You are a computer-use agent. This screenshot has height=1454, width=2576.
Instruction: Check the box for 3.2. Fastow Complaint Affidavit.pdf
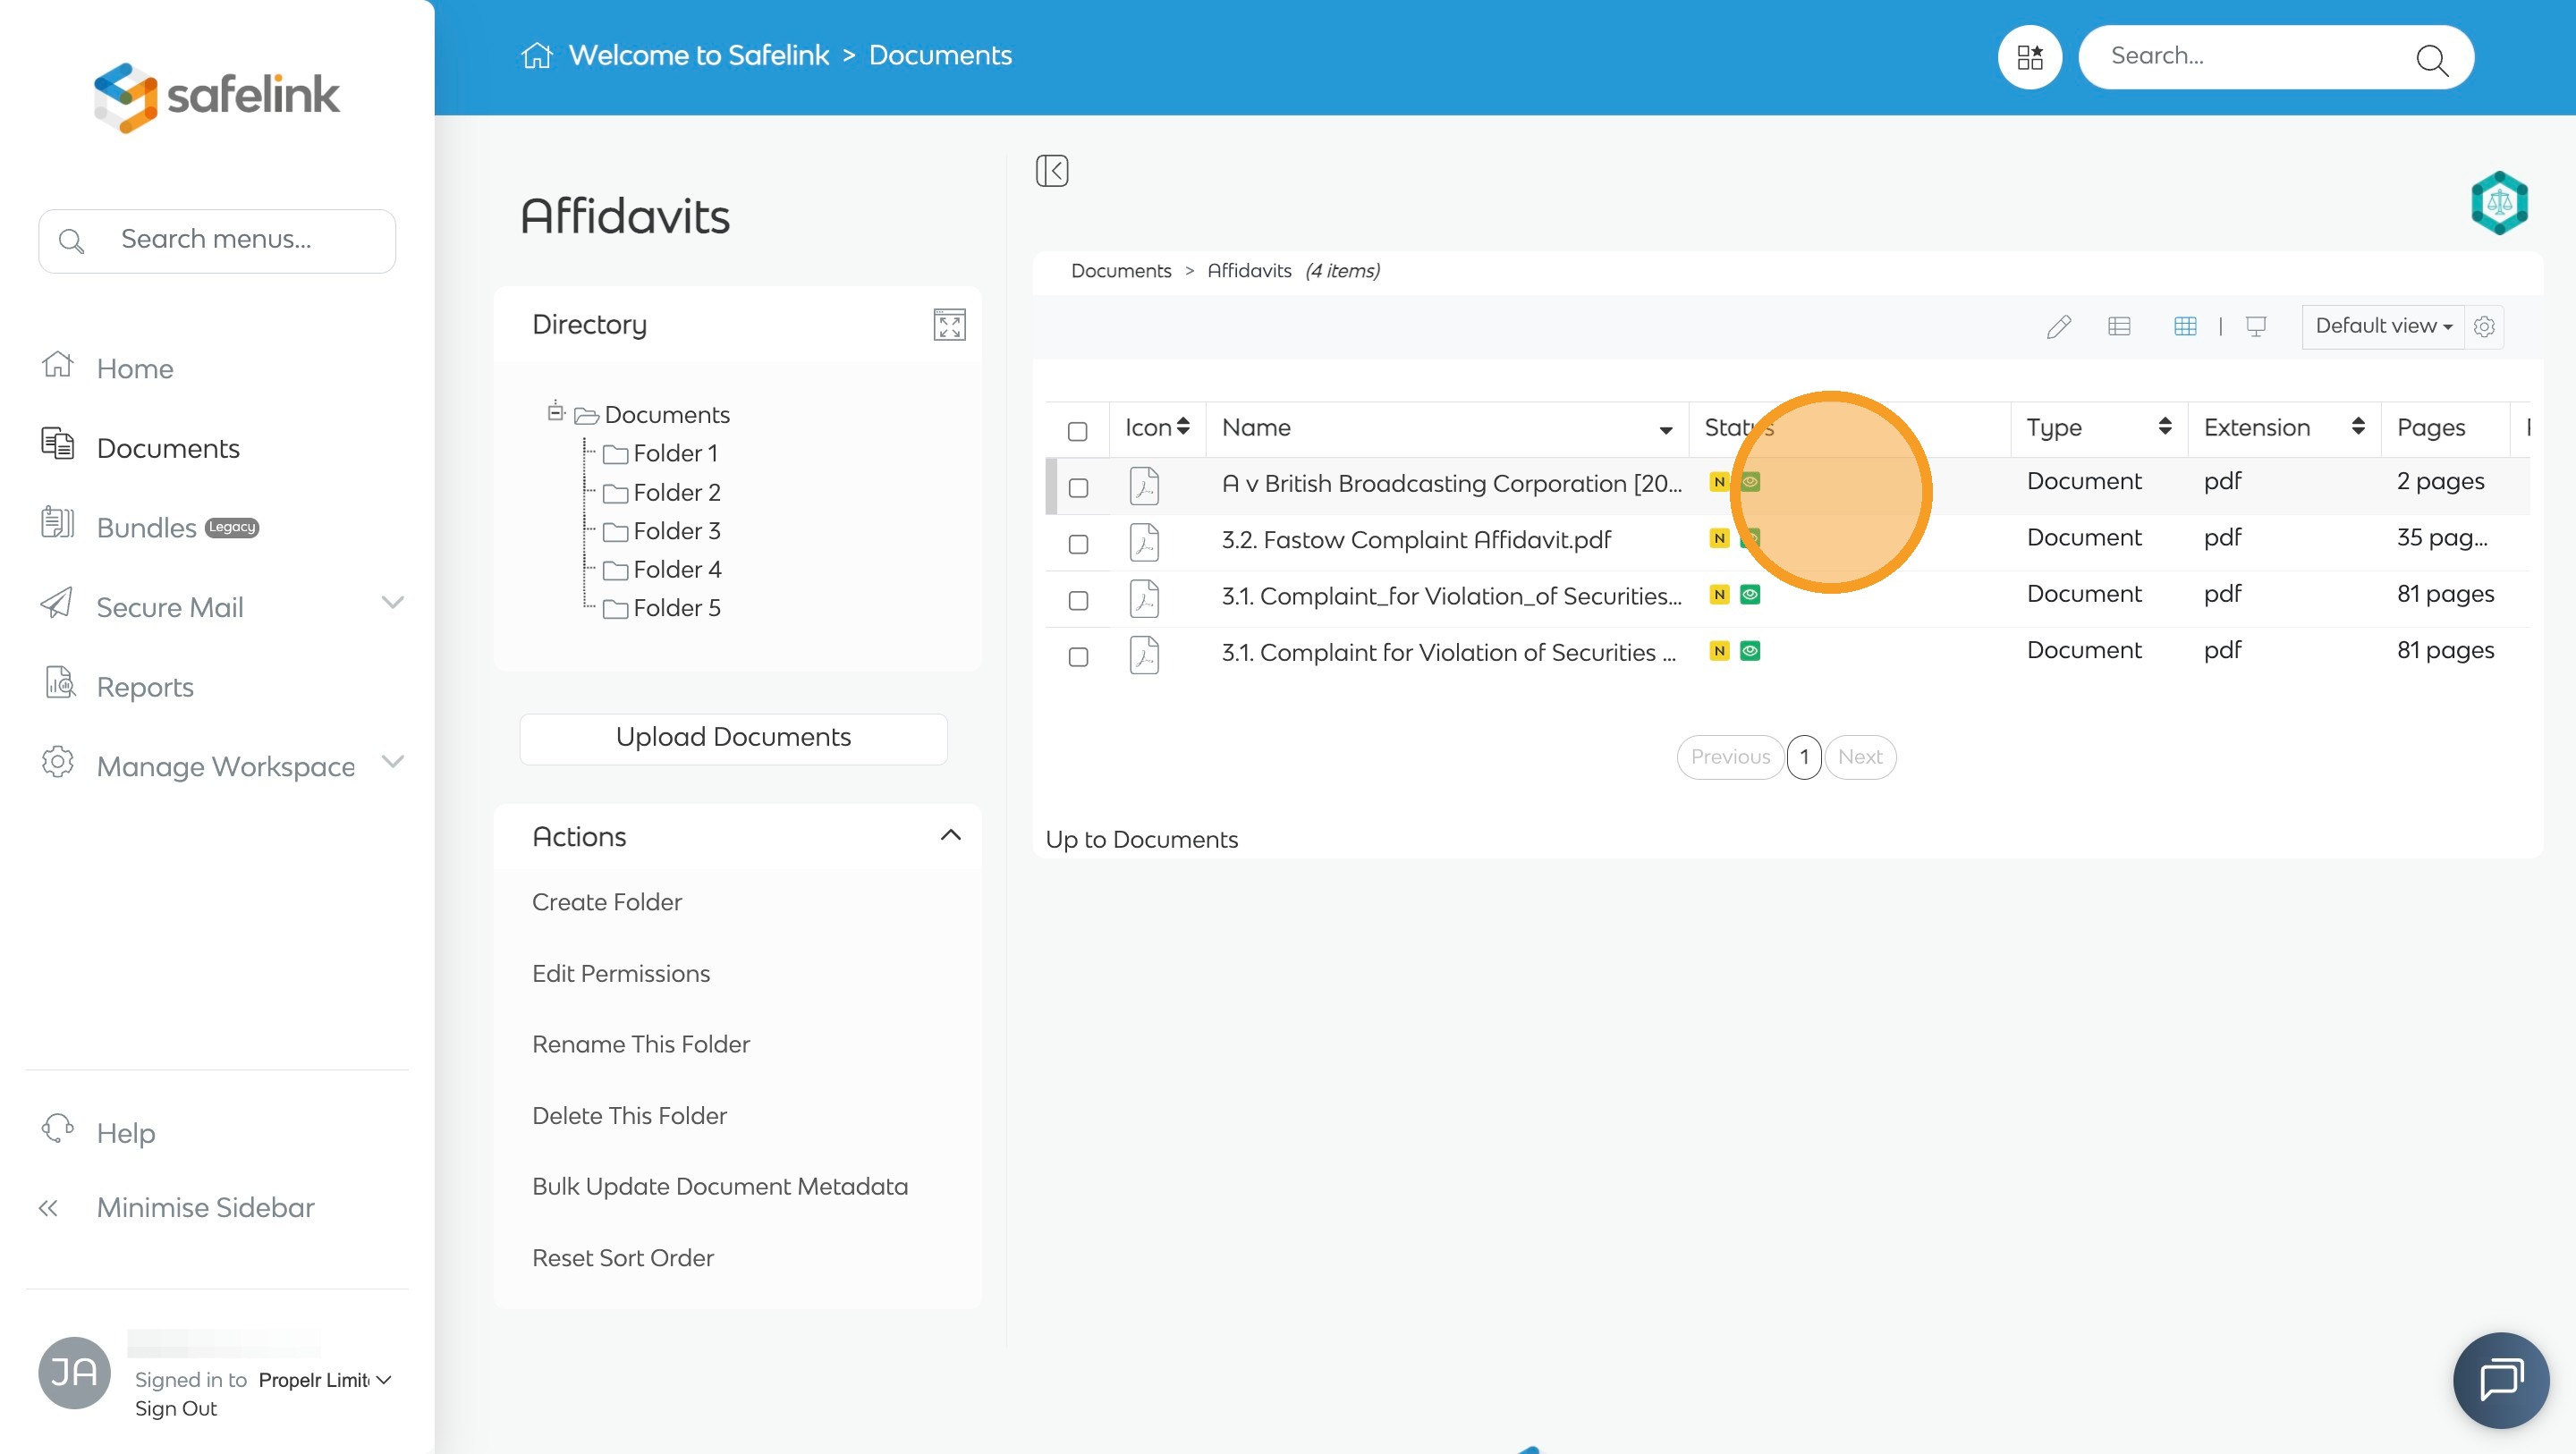point(1078,544)
